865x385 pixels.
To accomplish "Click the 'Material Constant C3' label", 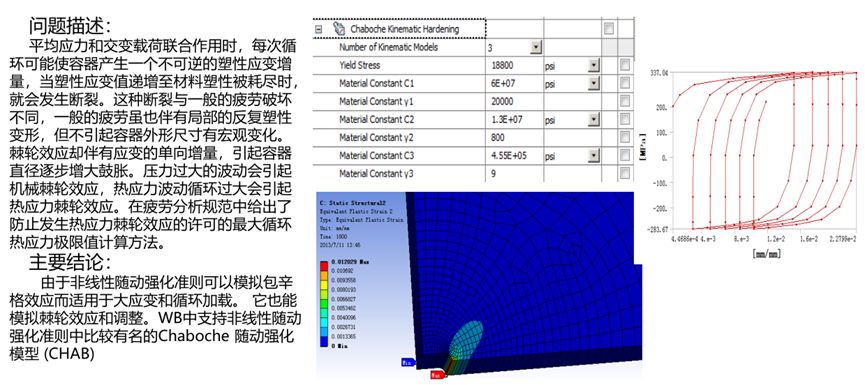I will pyautogui.click(x=376, y=156).
